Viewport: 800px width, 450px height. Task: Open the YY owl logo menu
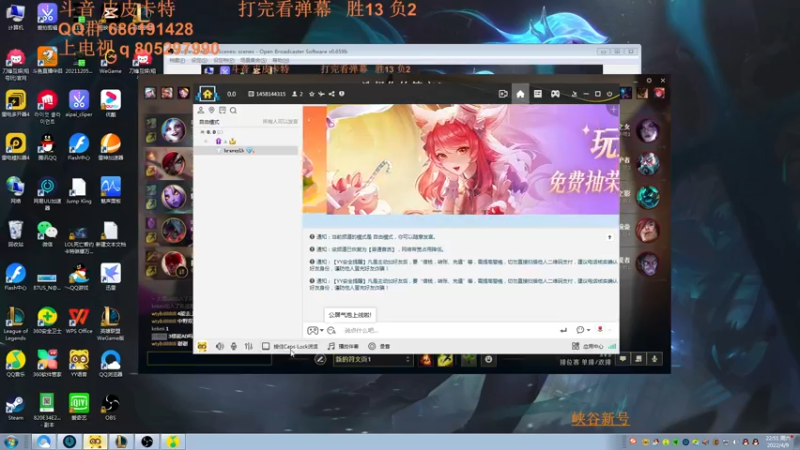click(x=202, y=346)
